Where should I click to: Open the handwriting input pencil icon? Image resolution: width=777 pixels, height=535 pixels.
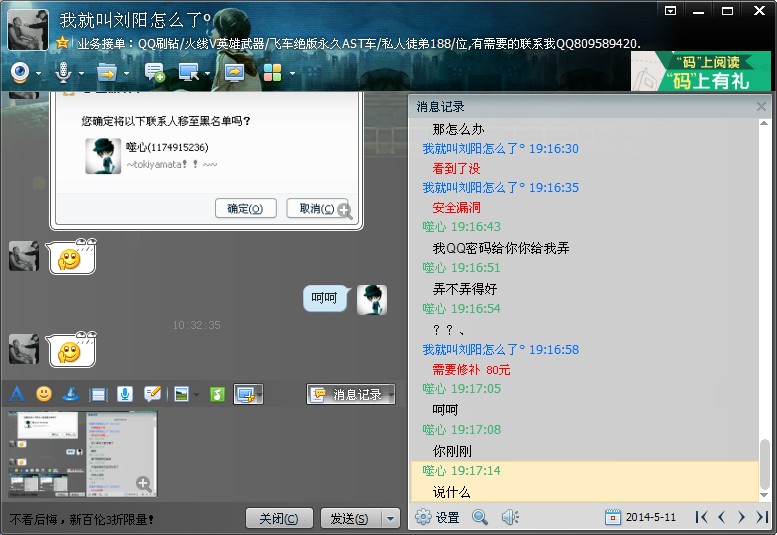[x=152, y=394]
